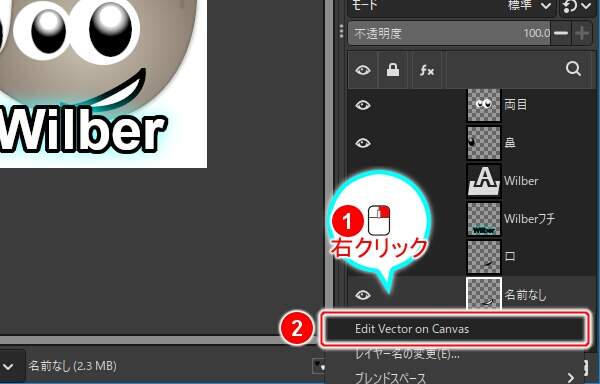Click the navigation icon at canvas corner
This screenshot has width=600, height=384.
pyautogui.click(x=318, y=366)
